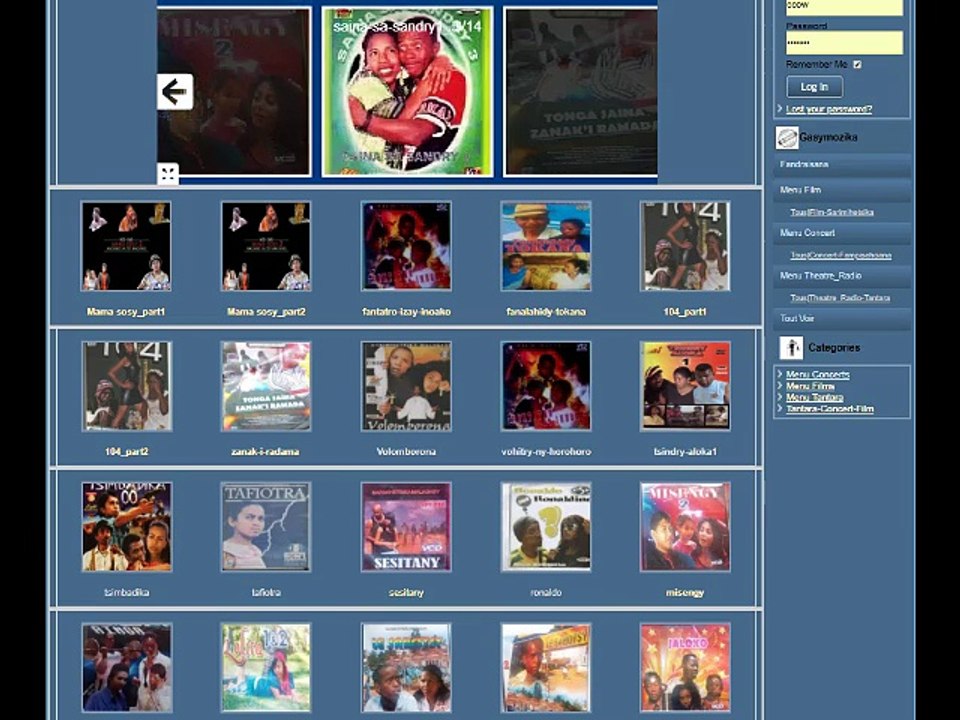Click the Mama sosy_part2 title text
This screenshot has height=720, width=960.
pos(266,312)
